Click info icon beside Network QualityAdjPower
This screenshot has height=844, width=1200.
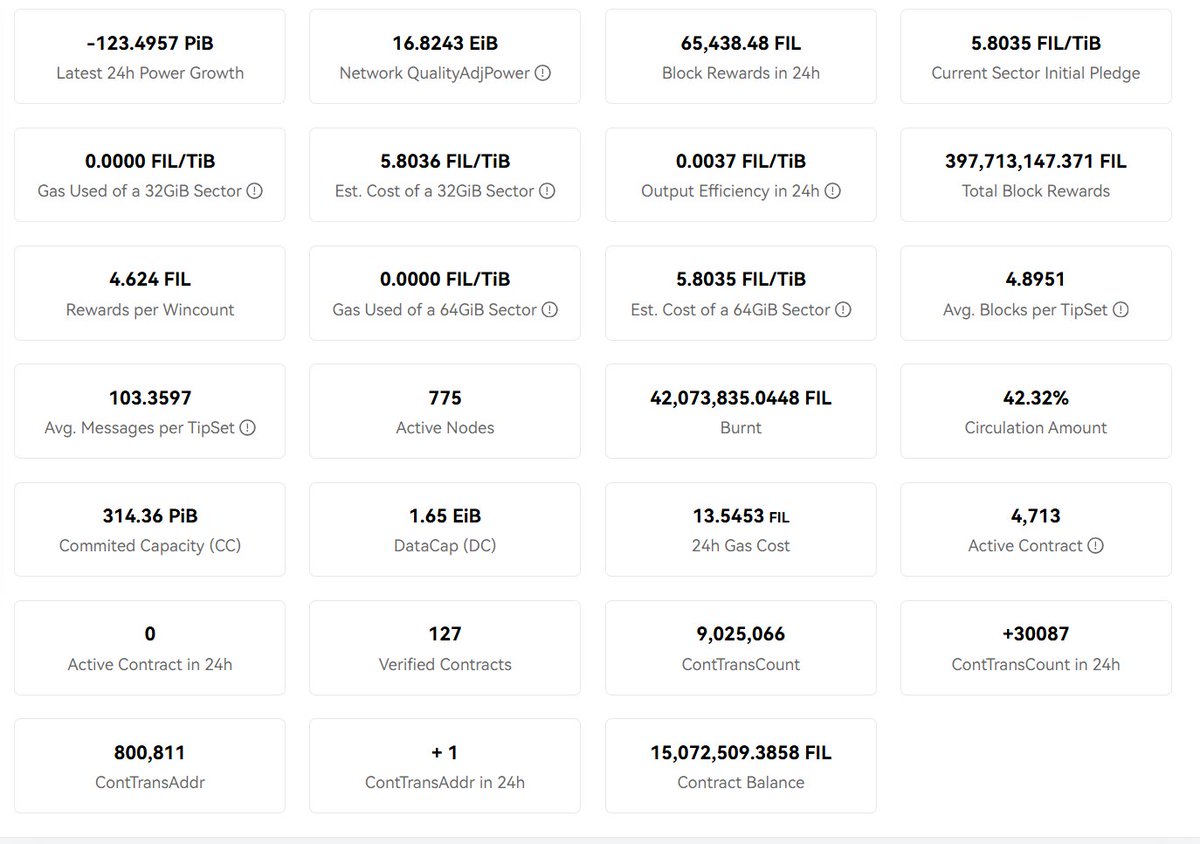click(543, 73)
